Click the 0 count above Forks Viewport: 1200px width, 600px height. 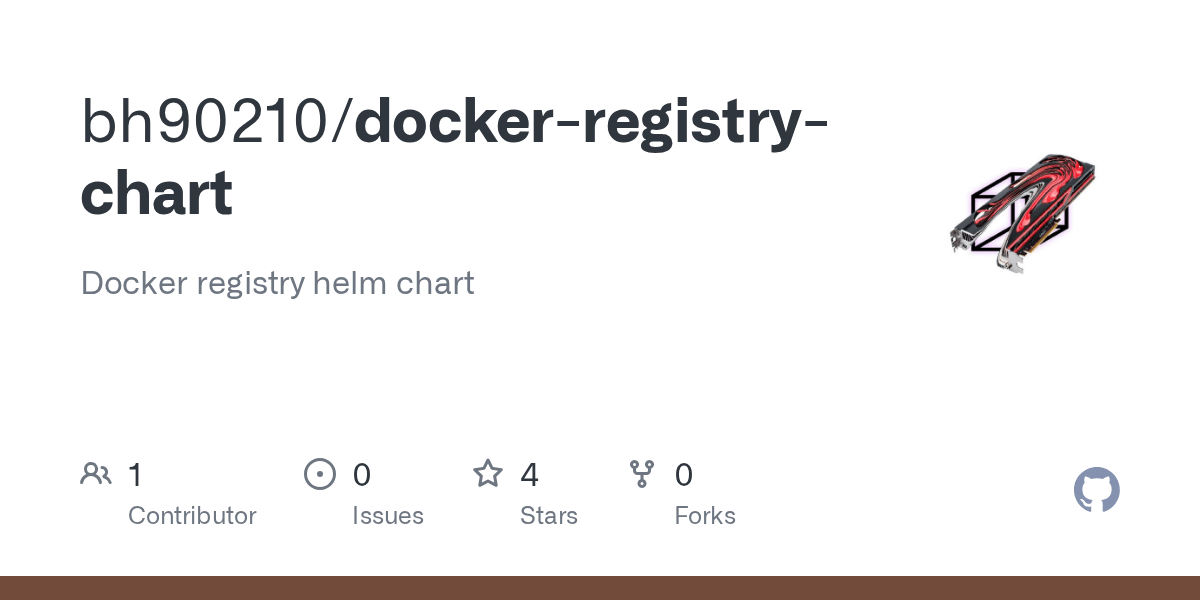(x=684, y=475)
